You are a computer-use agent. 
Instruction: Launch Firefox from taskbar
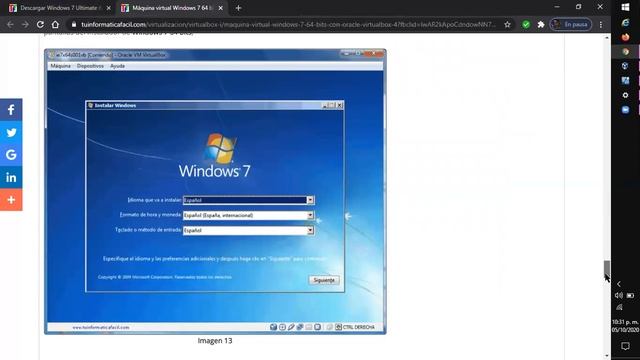(x=625, y=37)
